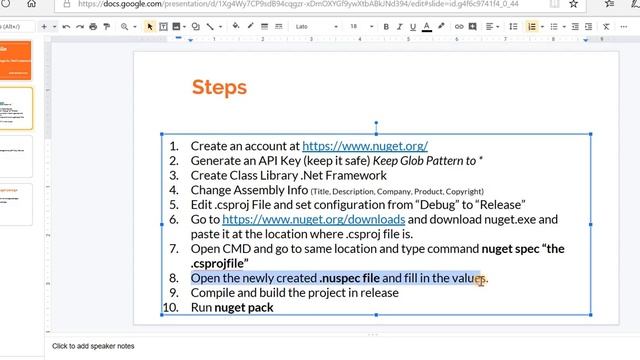
Task: Bookmark the page with the star icon
Action: pyautogui.click(x=573, y=4)
